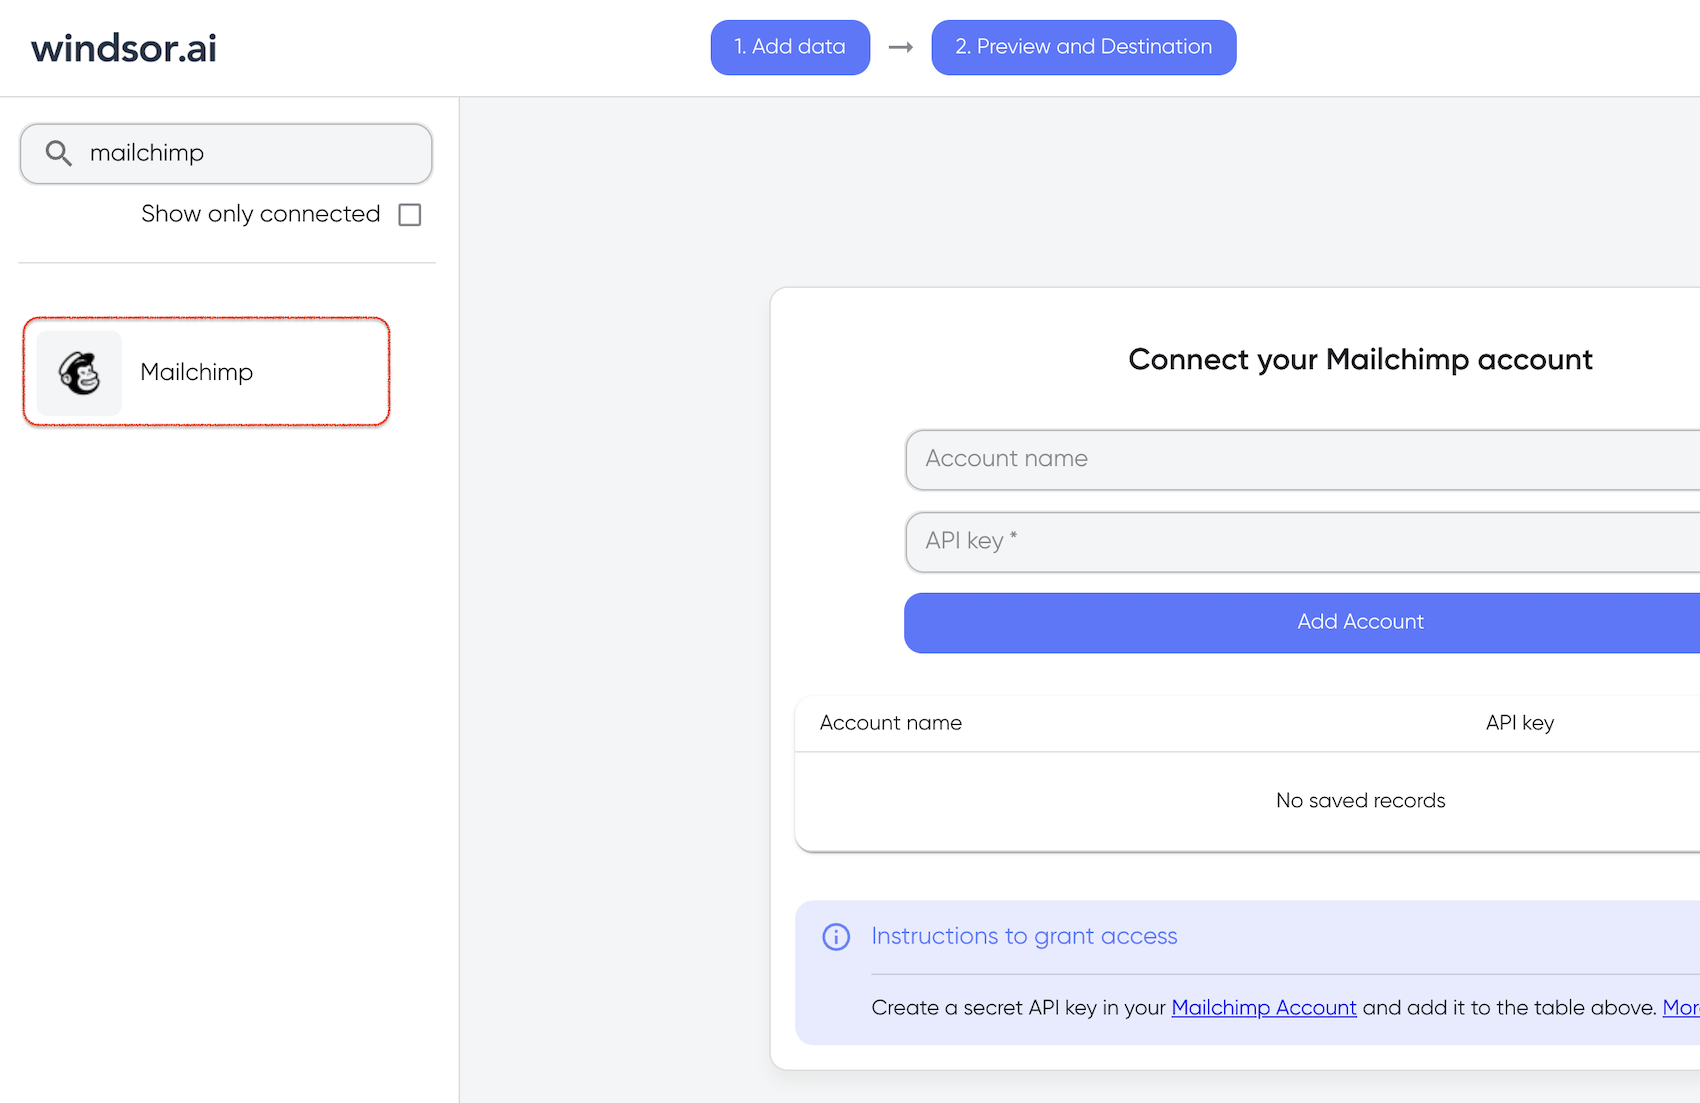The width and height of the screenshot is (1700, 1103).
Task: Click the Mailchimp monkey logo icon
Action: pos(79,373)
